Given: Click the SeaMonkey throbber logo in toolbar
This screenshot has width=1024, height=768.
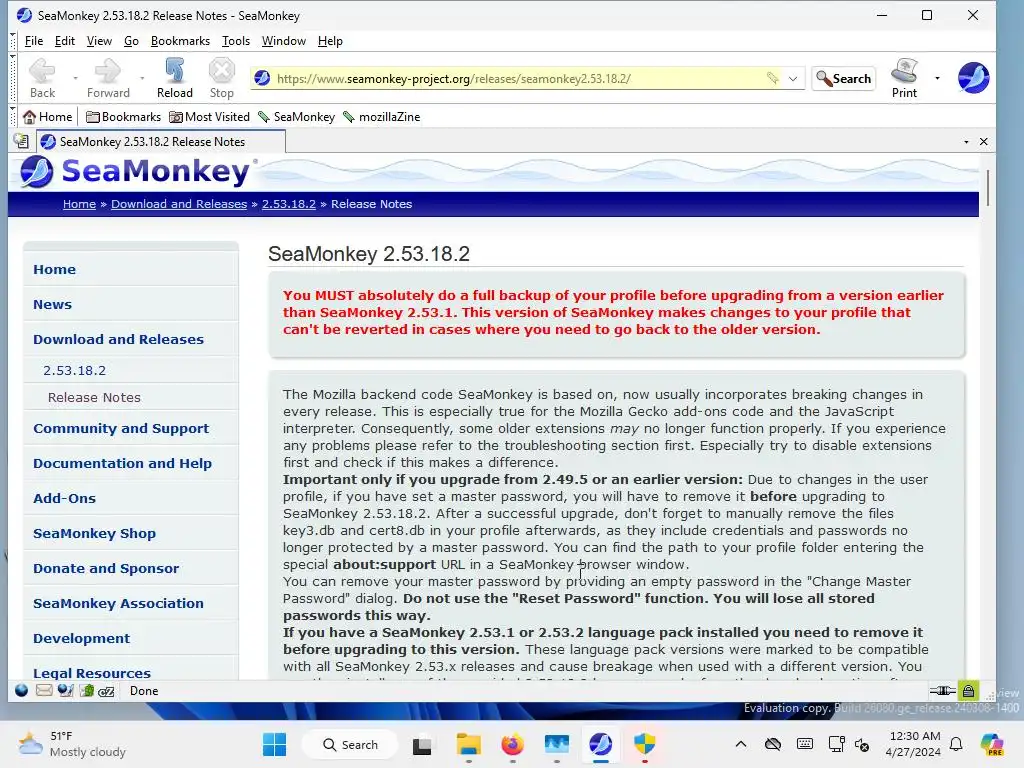Looking at the screenshot, I should pyautogui.click(x=973, y=78).
